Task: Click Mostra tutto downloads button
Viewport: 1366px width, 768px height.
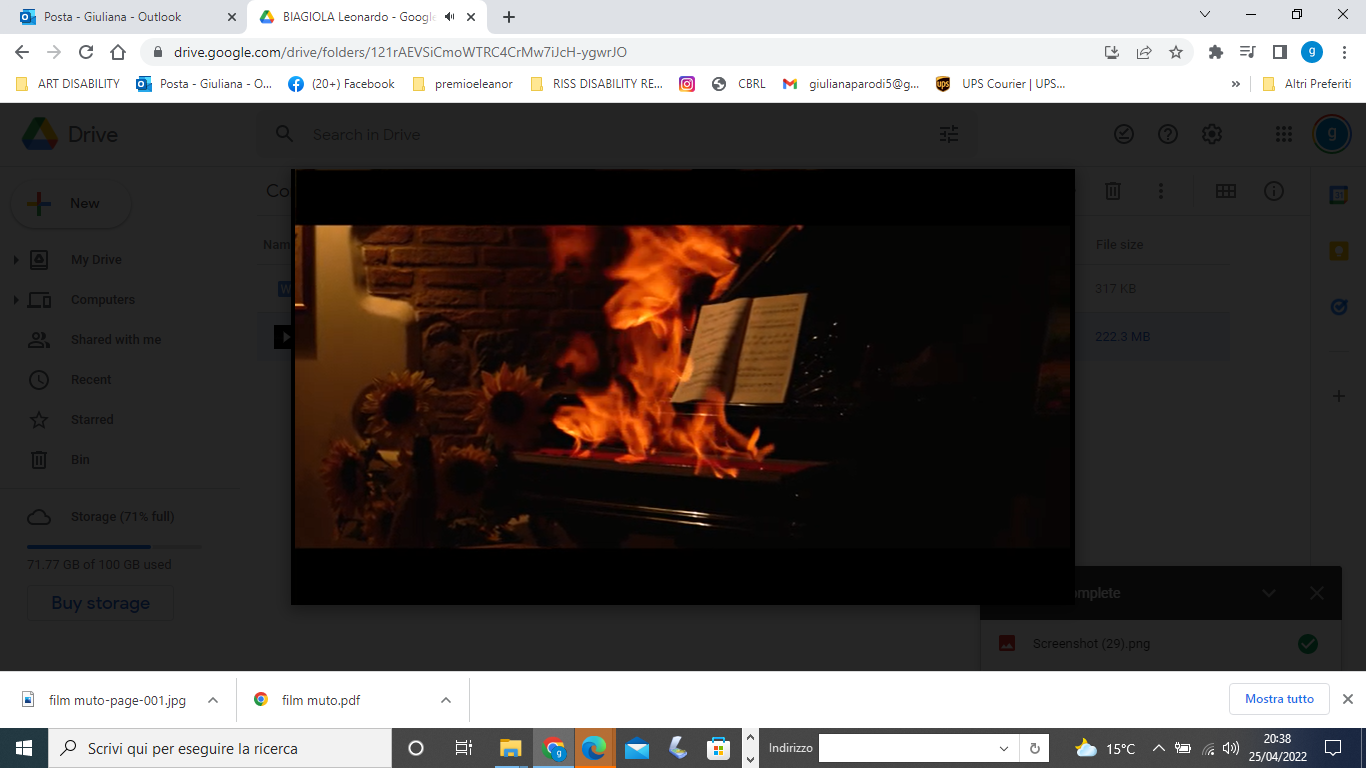Action: (1279, 699)
